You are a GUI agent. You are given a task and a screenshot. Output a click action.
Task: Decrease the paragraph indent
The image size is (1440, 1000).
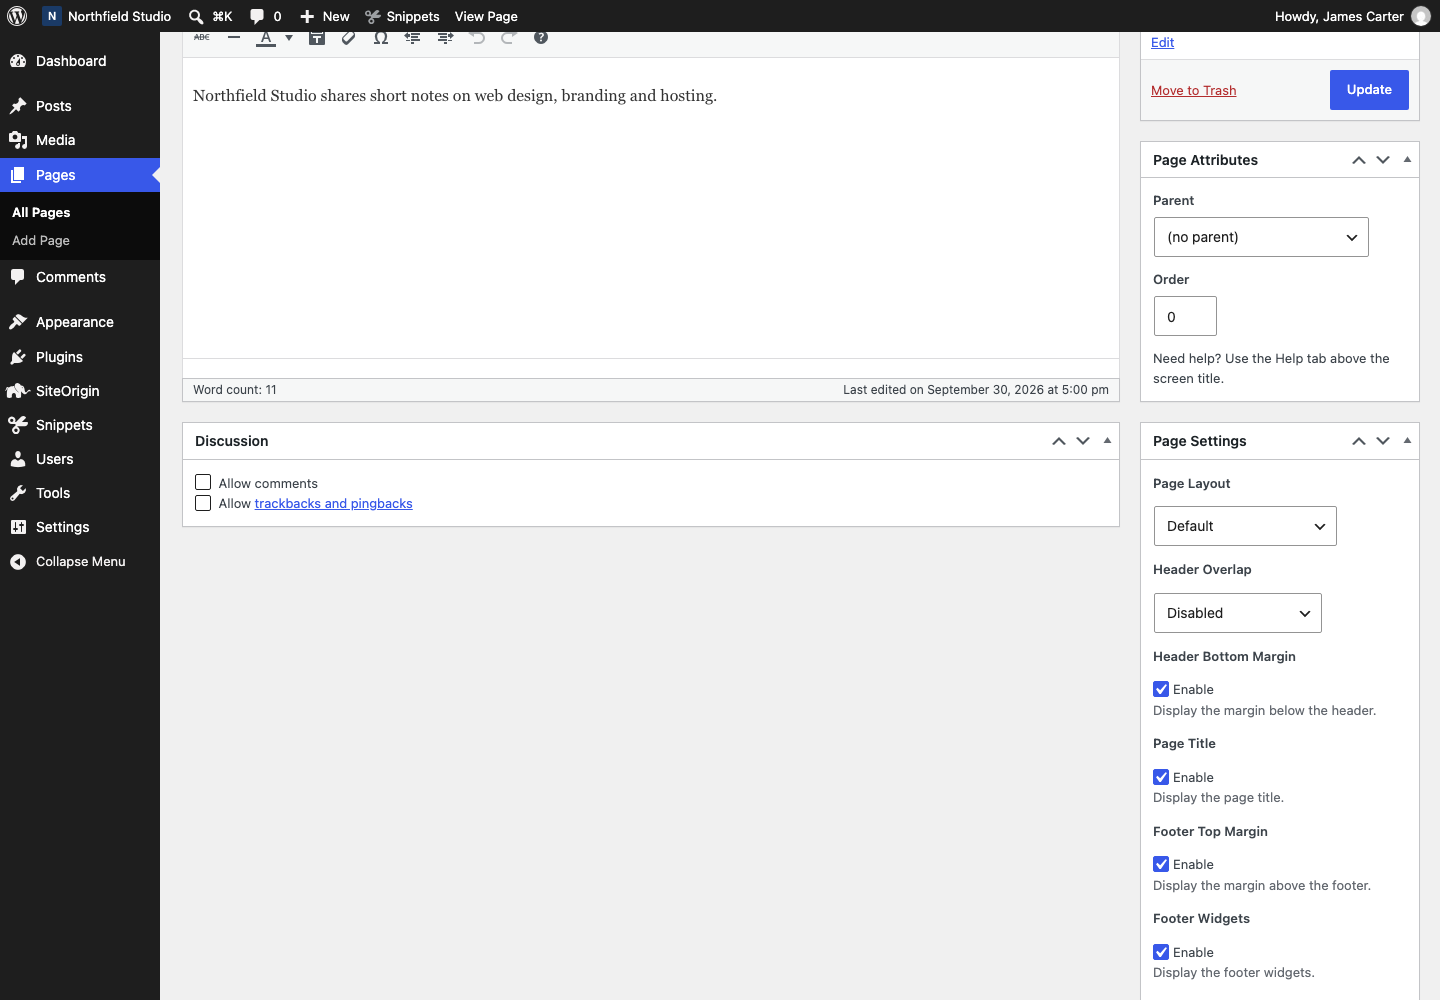(413, 38)
